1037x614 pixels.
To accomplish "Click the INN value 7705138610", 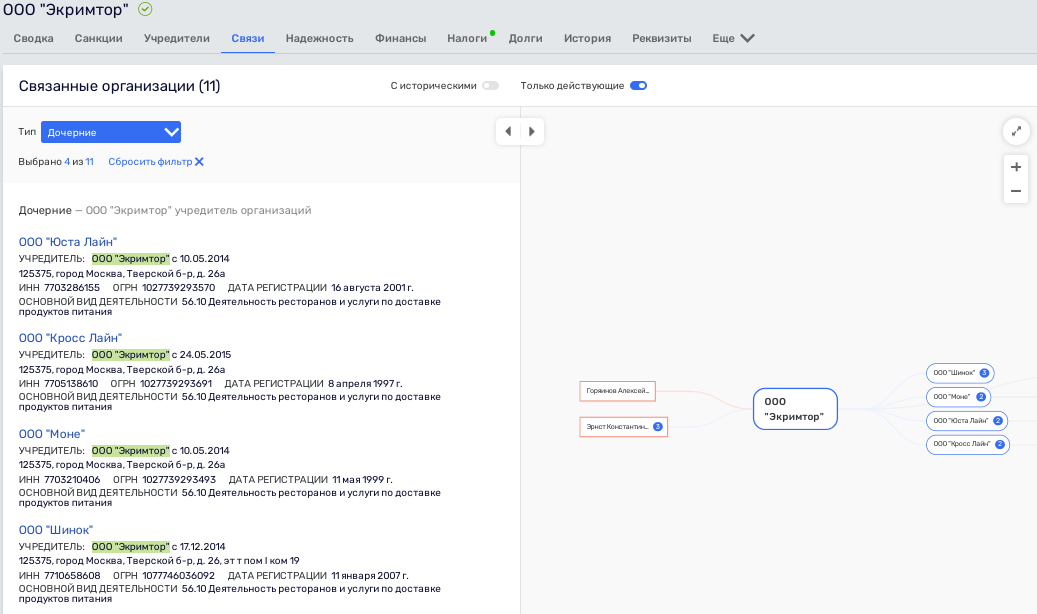I will [x=71, y=384].
